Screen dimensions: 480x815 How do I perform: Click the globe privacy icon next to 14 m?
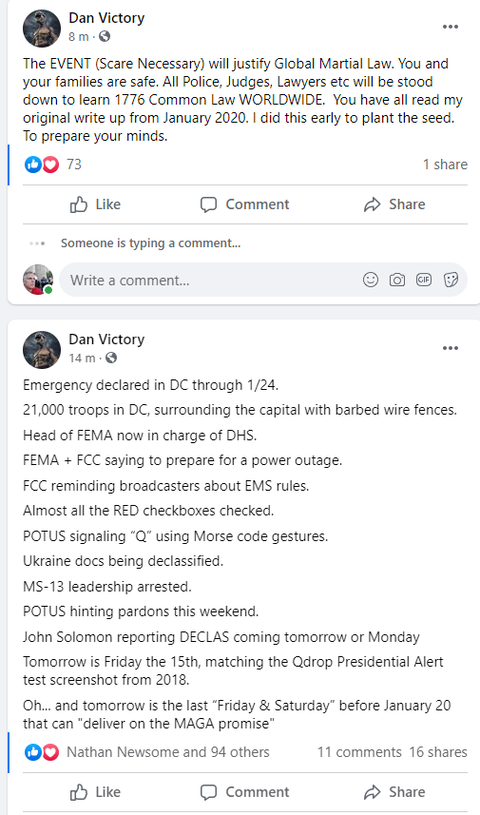pos(111,358)
